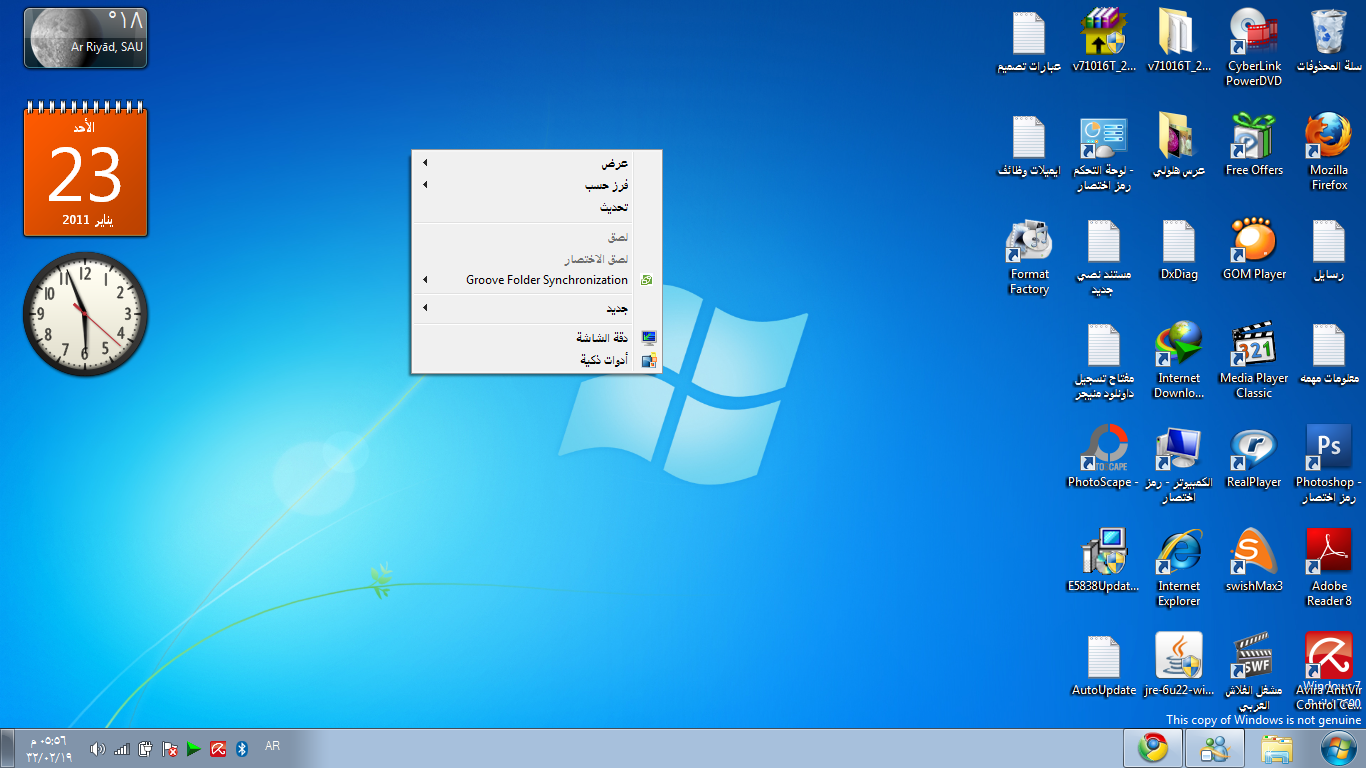Click the orange calendar gadget
The height and width of the screenshot is (768, 1366).
click(85, 172)
